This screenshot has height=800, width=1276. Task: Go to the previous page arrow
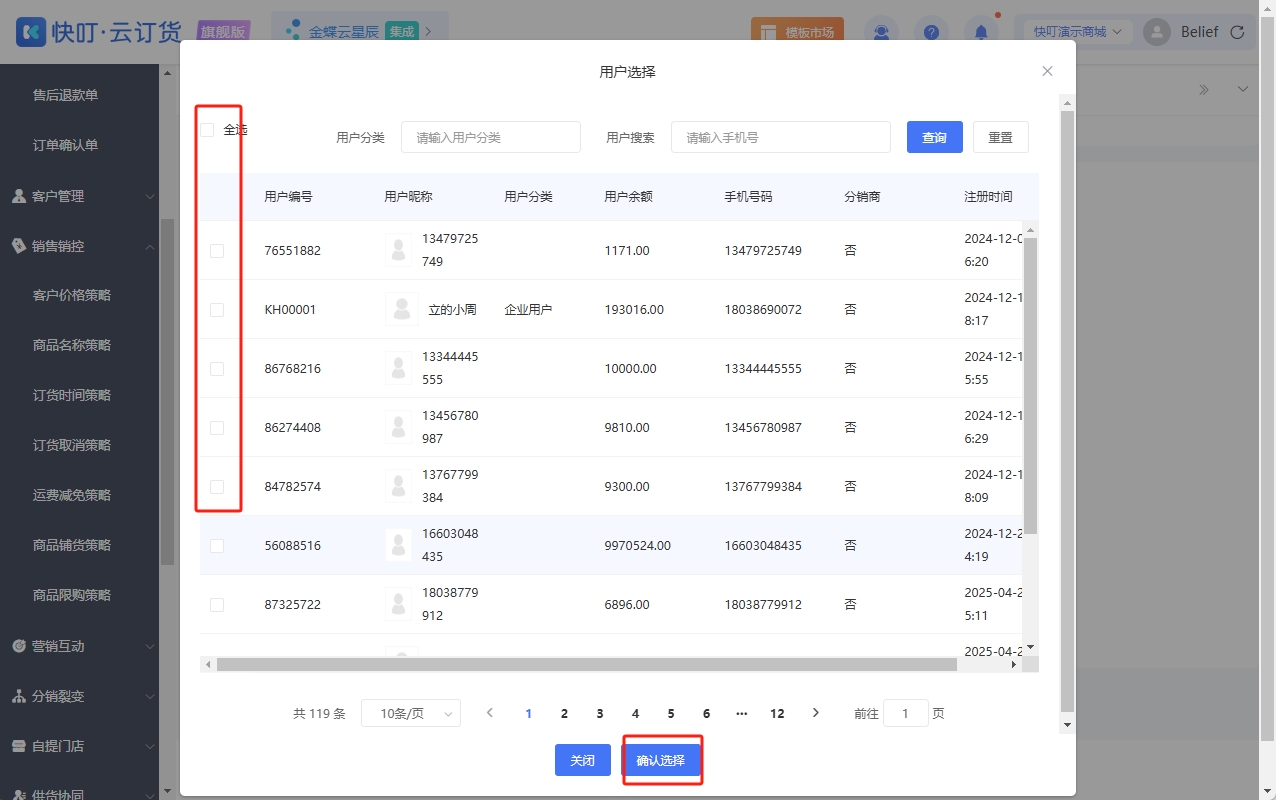point(490,713)
